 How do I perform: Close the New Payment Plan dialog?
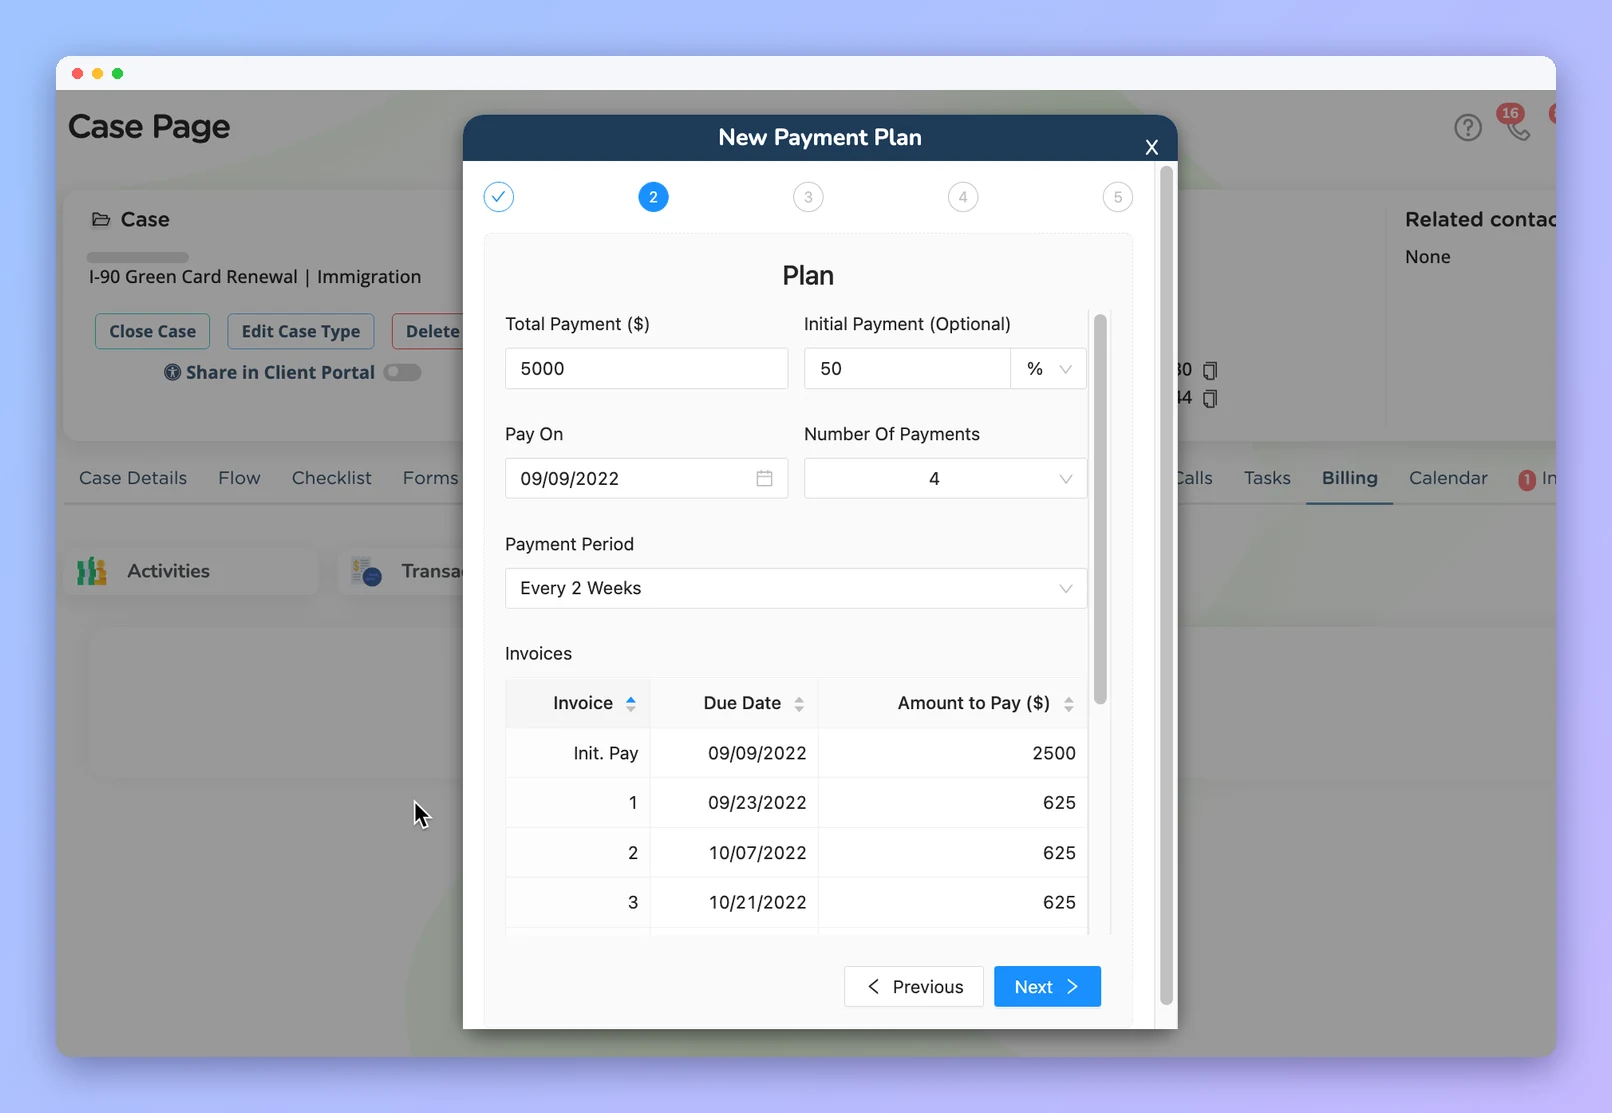tap(1151, 147)
